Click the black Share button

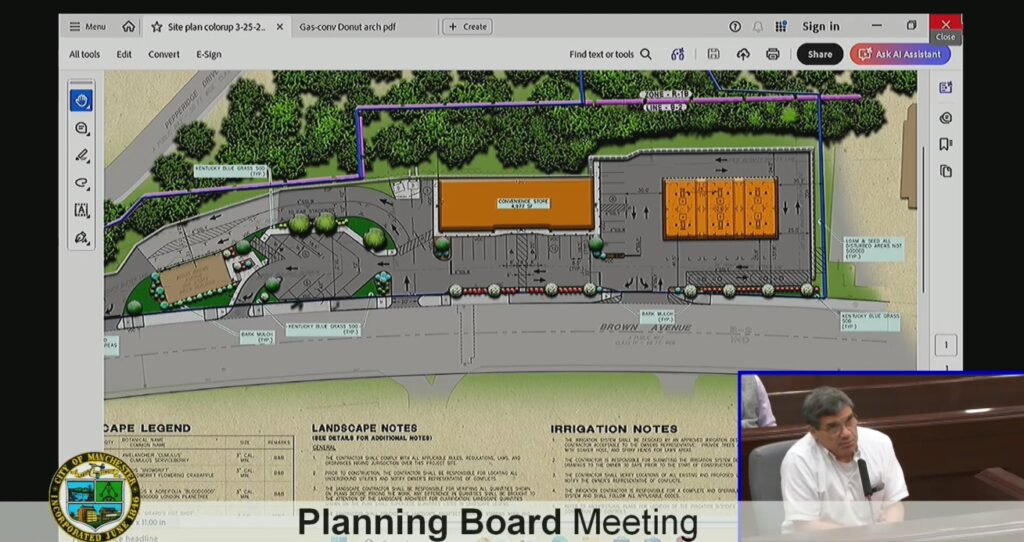[x=819, y=54]
